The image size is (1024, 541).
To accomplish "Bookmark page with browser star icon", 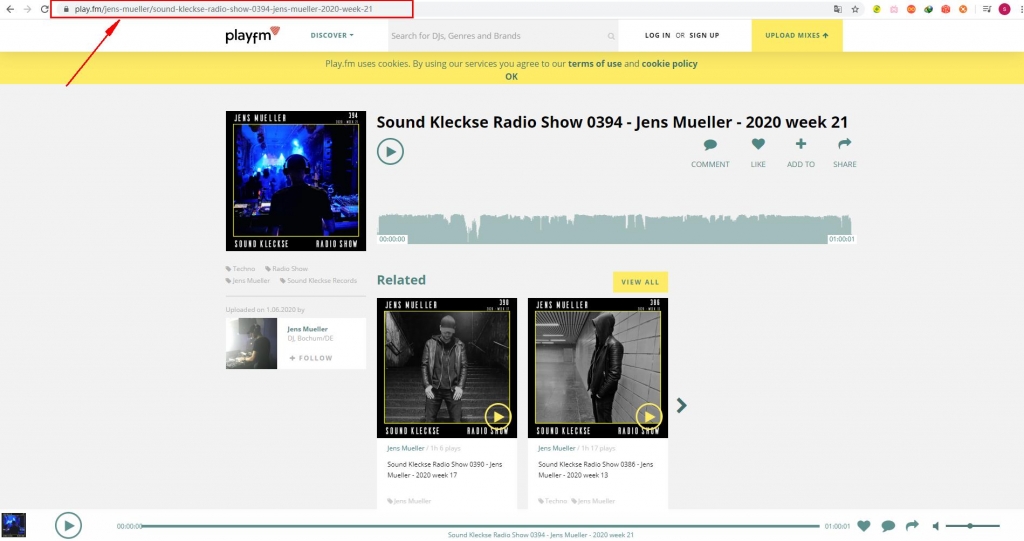I will click(854, 9).
